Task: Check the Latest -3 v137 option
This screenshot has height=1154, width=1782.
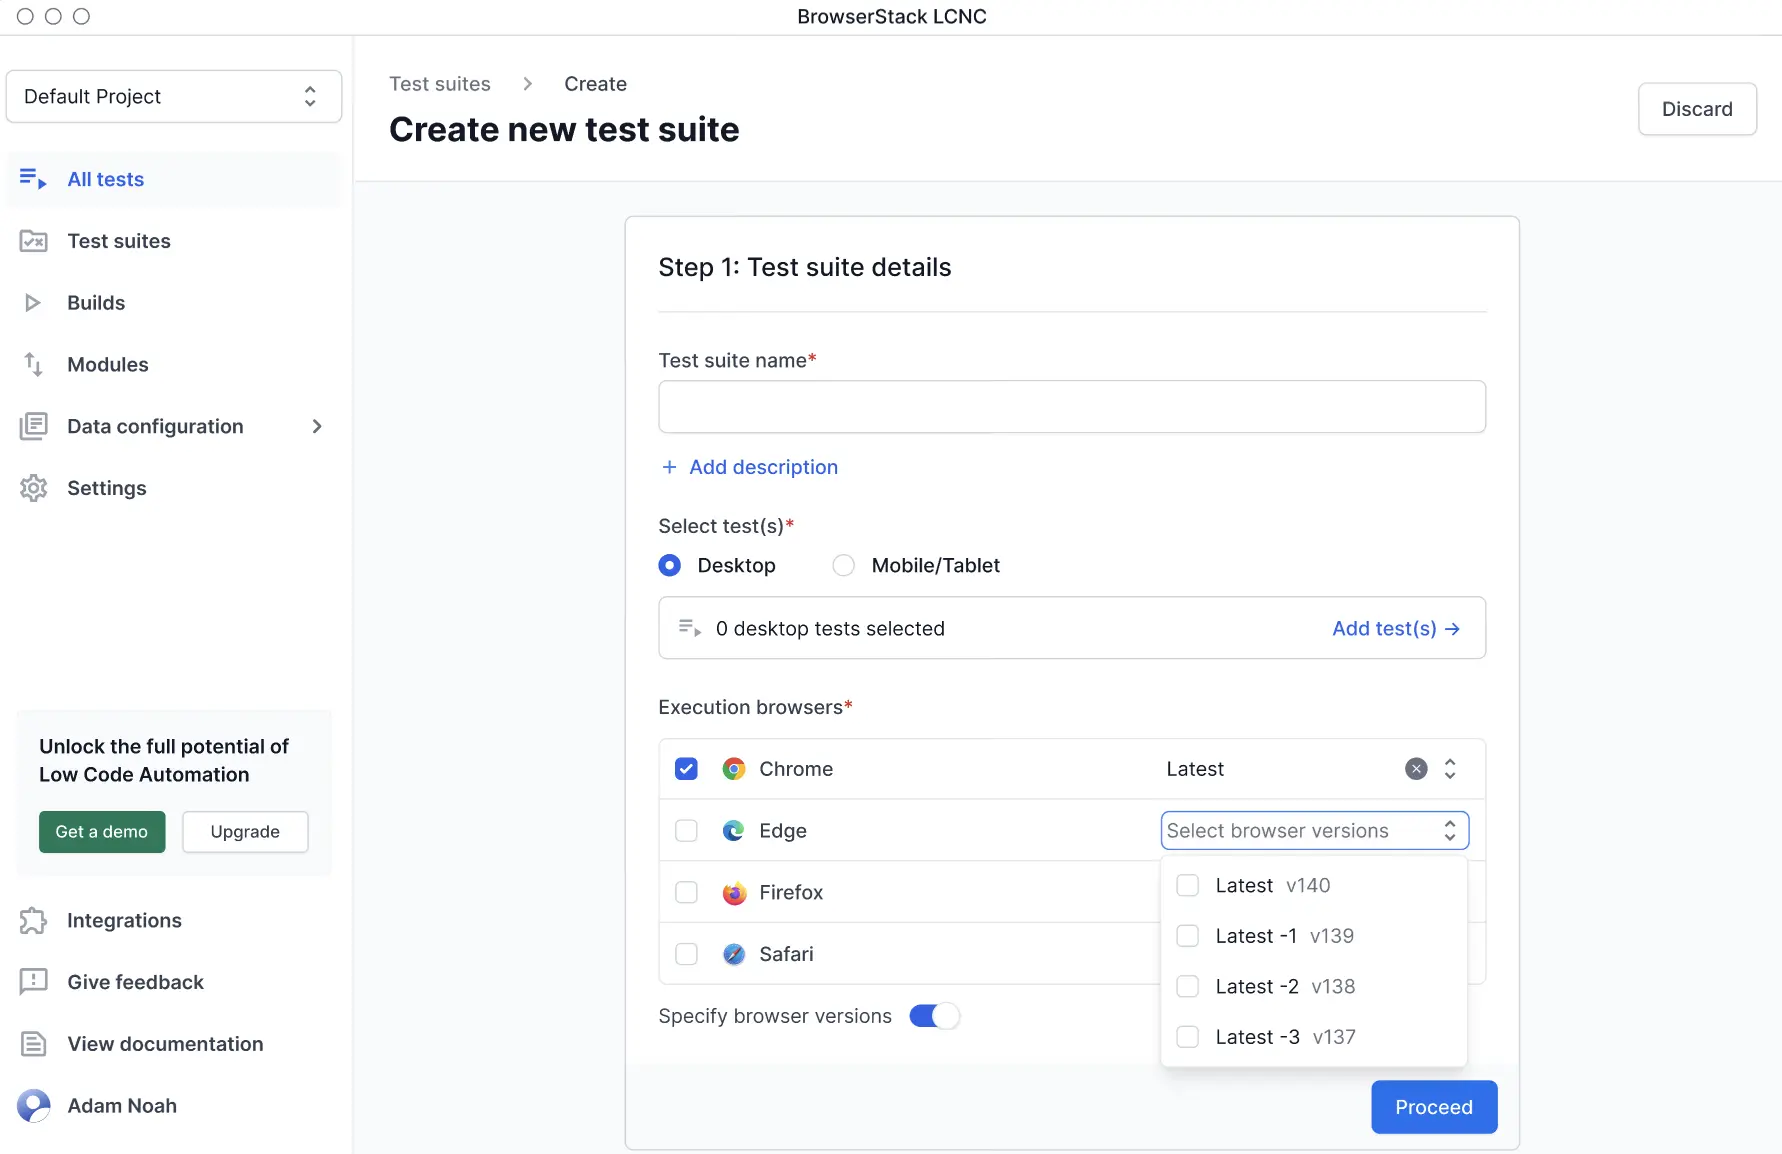Action: (1188, 1037)
